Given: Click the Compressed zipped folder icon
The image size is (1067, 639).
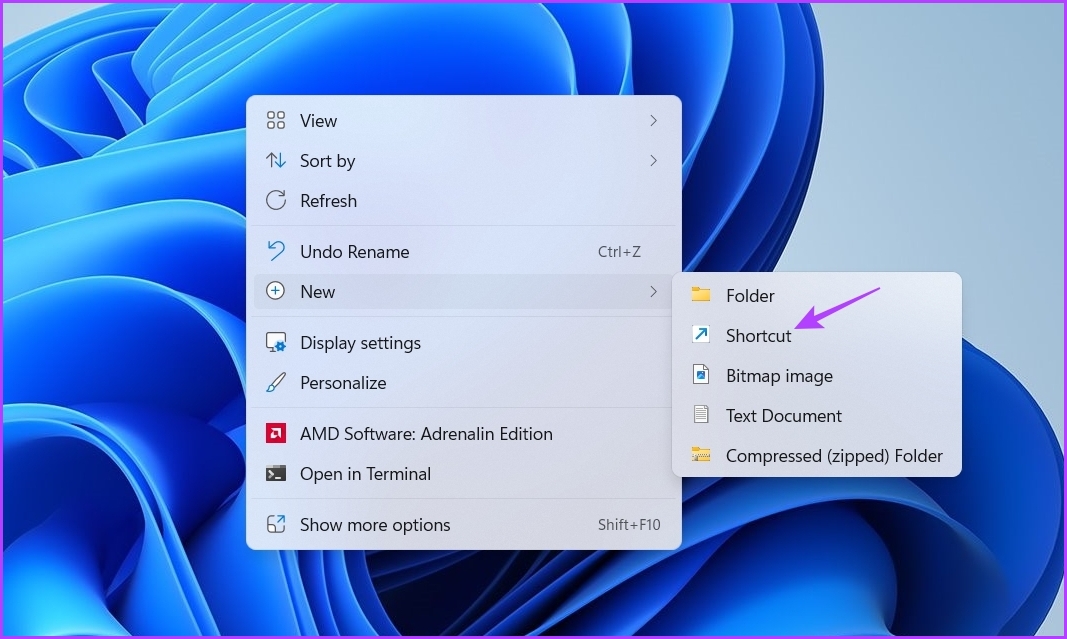Looking at the screenshot, I should 701,455.
